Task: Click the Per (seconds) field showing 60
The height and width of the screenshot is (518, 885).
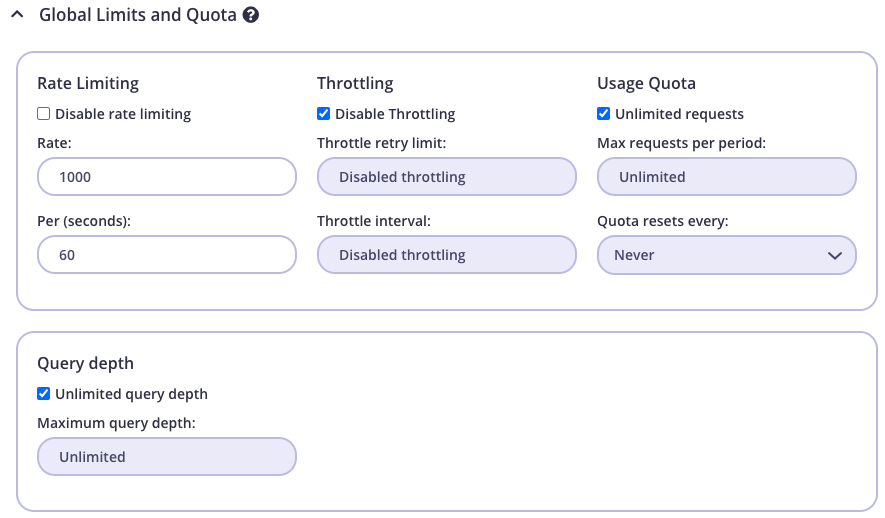Action: [x=166, y=255]
